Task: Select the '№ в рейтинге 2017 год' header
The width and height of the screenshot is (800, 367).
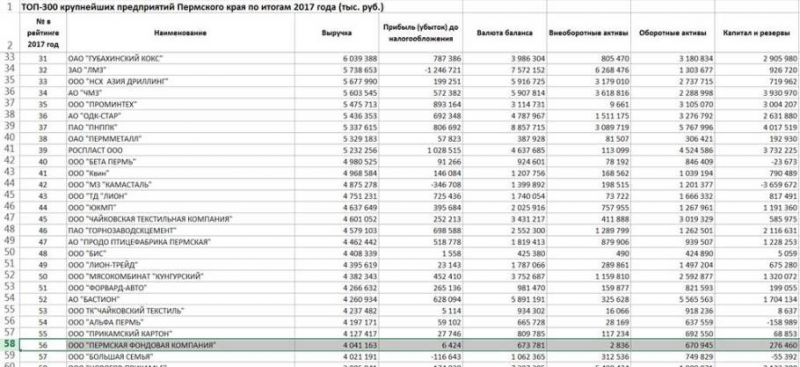Action: point(43,33)
